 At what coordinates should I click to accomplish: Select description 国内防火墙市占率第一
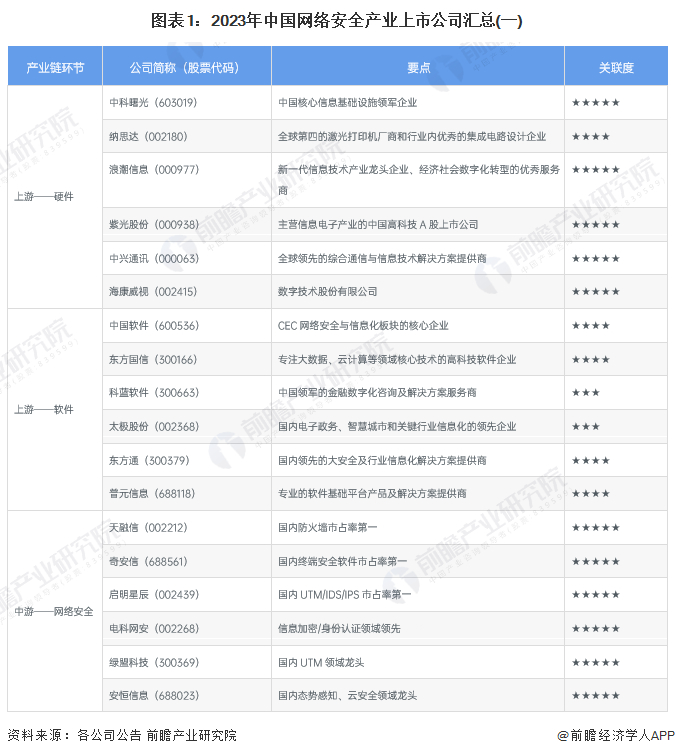click(x=327, y=528)
